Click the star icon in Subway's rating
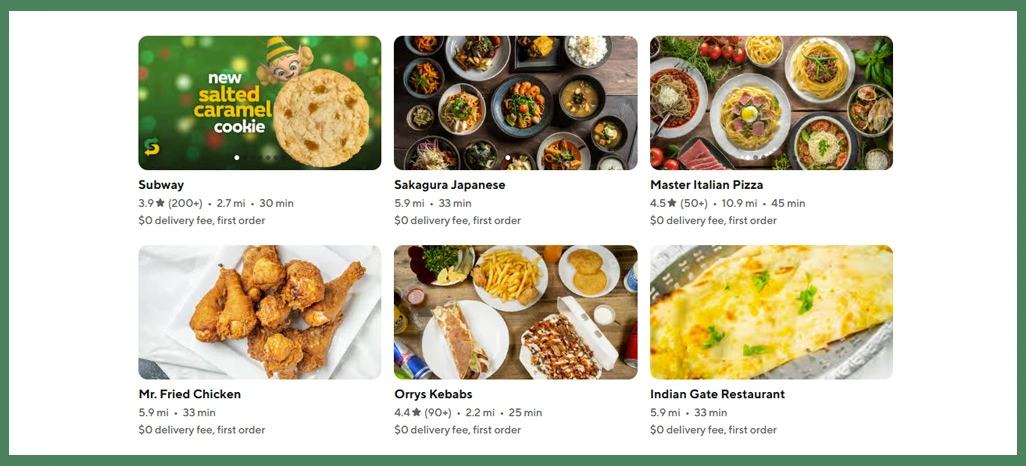Image resolution: width=1026 pixels, height=466 pixels. pyautogui.click(x=160, y=203)
